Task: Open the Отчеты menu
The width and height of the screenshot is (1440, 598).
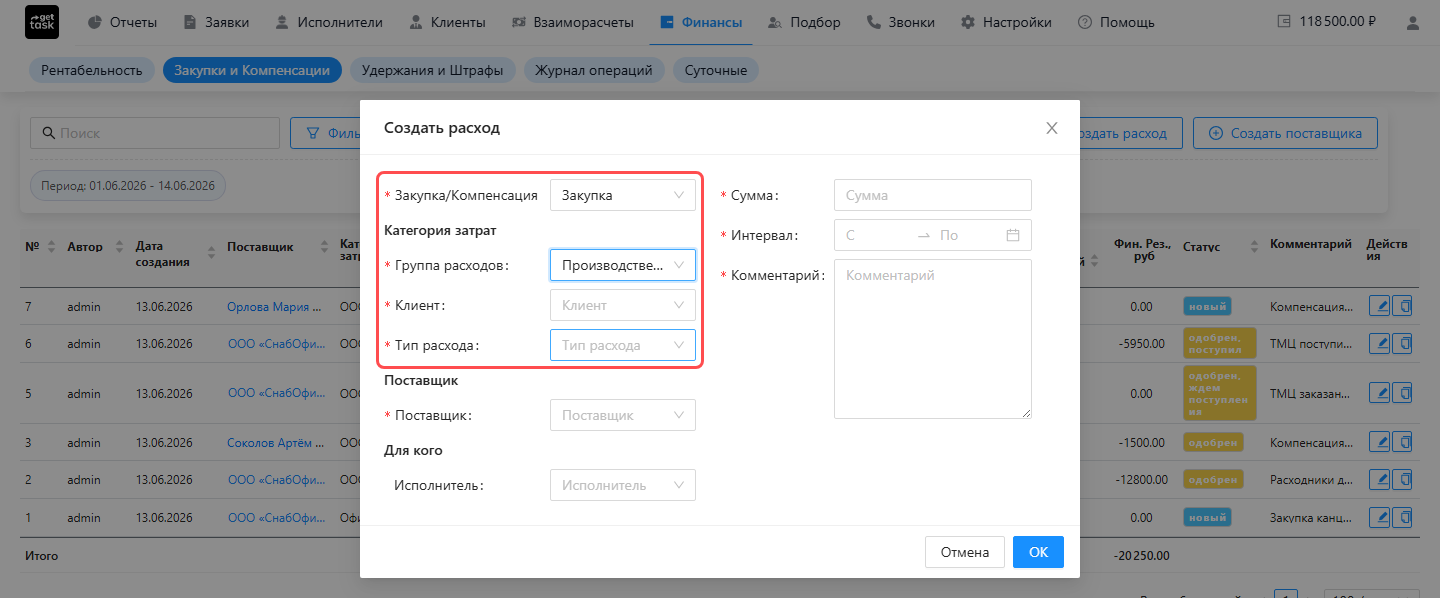Action: click(125, 22)
